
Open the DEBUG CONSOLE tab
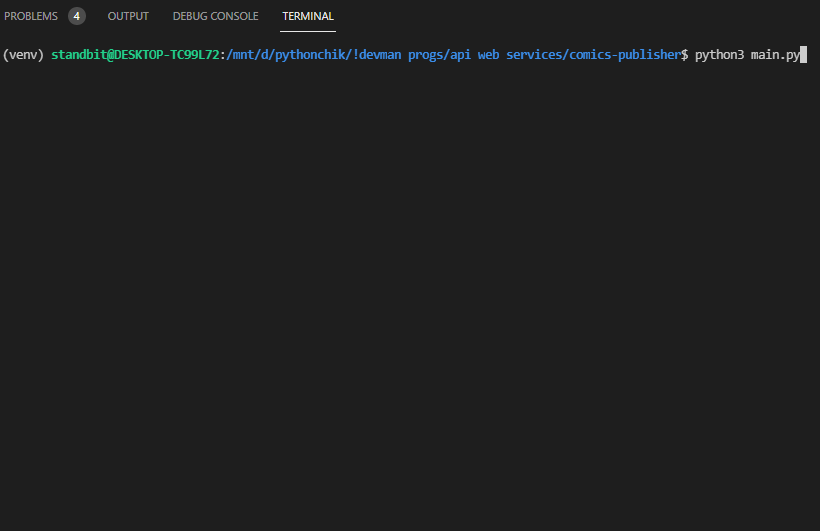pos(215,16)
